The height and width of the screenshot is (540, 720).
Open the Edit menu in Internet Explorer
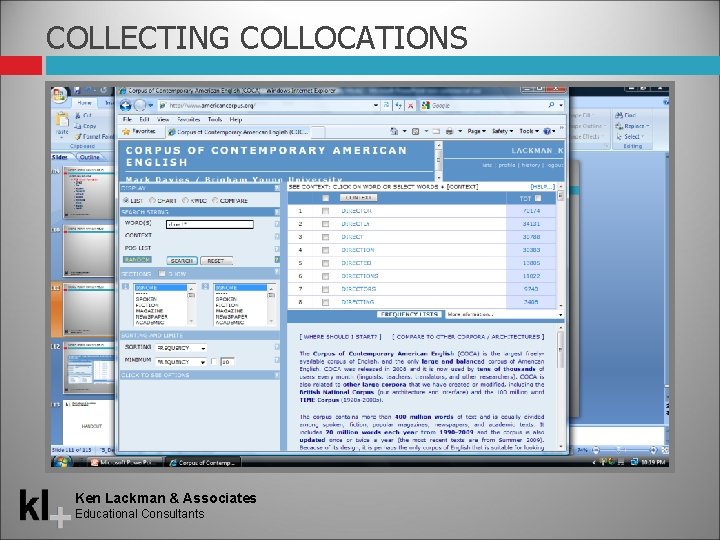(x=144, y=119)
